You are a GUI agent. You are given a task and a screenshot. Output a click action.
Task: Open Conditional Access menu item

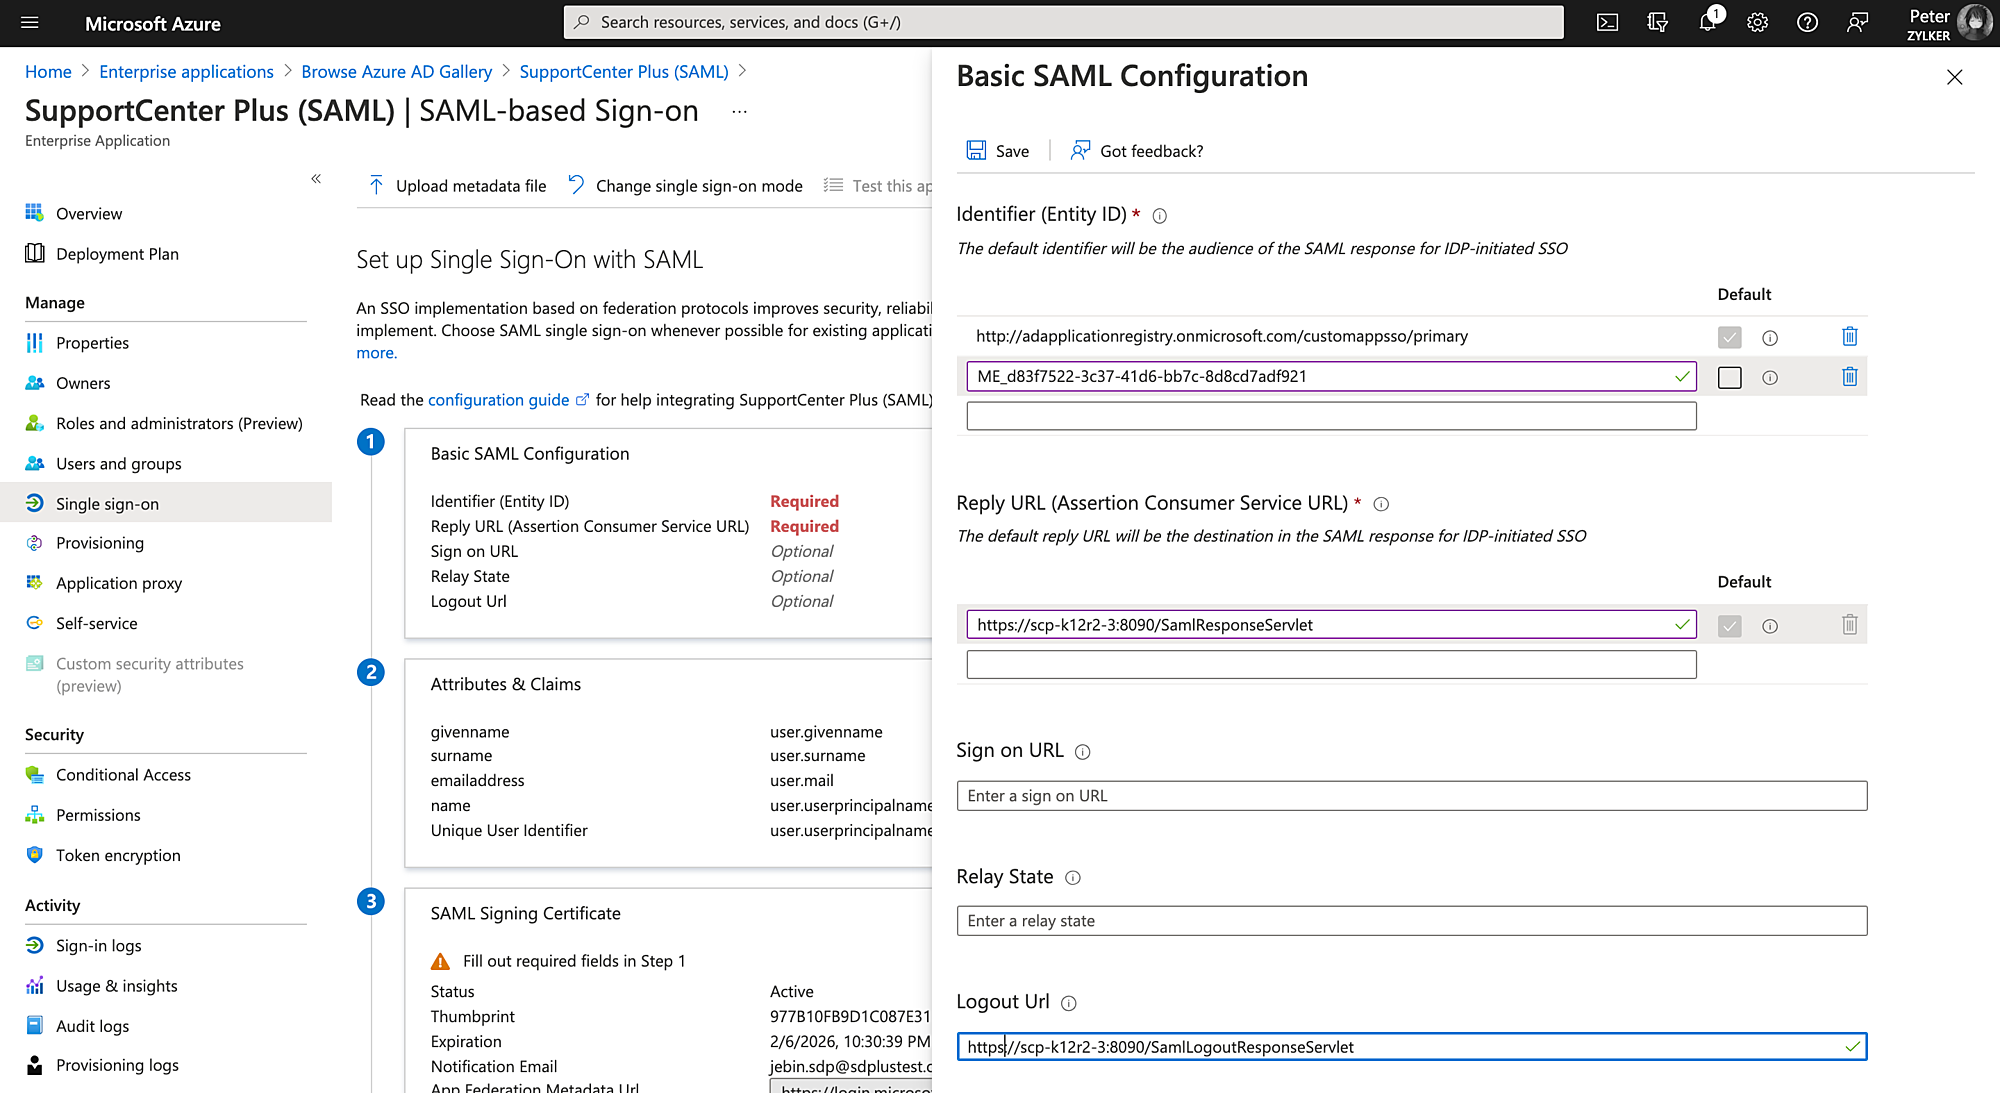123,775
